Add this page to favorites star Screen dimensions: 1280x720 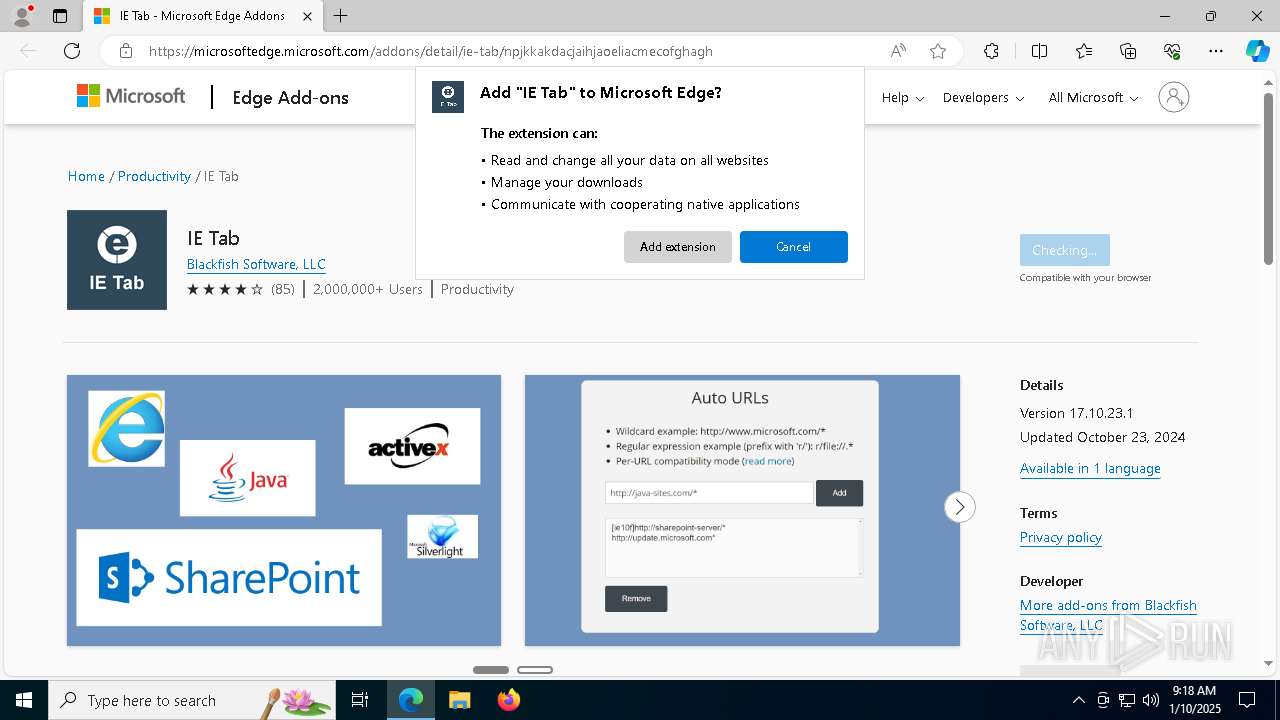[938, 51]
